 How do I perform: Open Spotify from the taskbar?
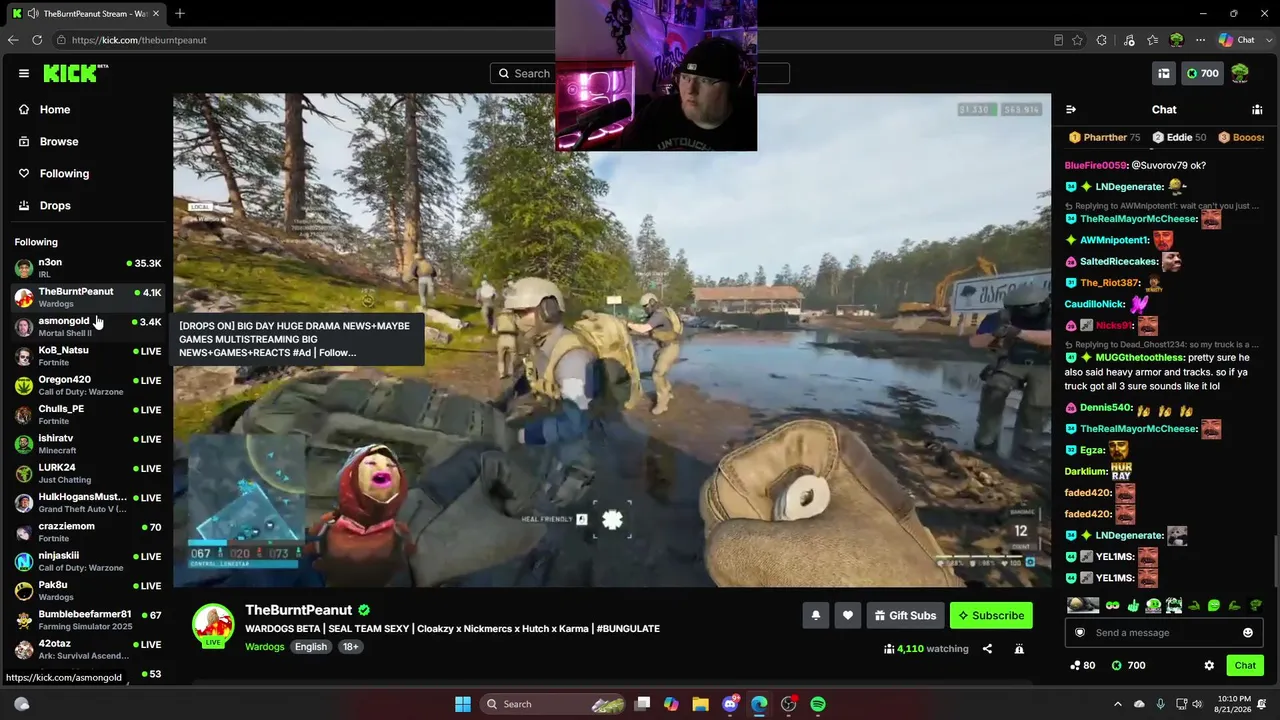[x=818, y=704]
